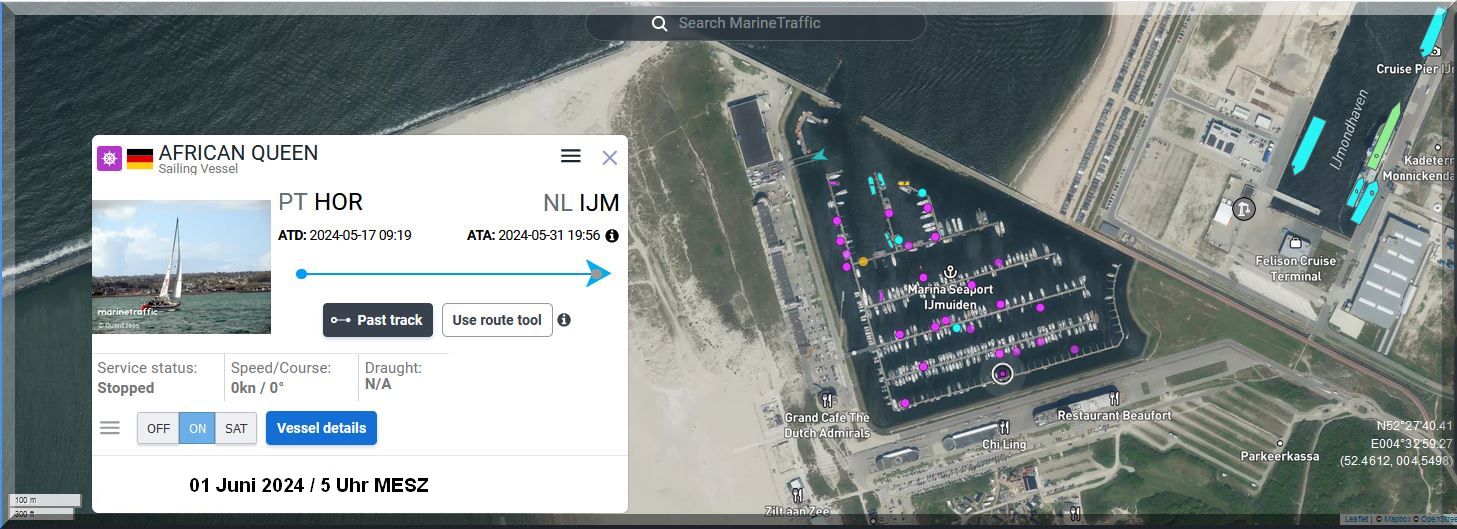Screen dimensions: 1457x529
Task: Click the Use route tool button
Action: pos(497,320)
